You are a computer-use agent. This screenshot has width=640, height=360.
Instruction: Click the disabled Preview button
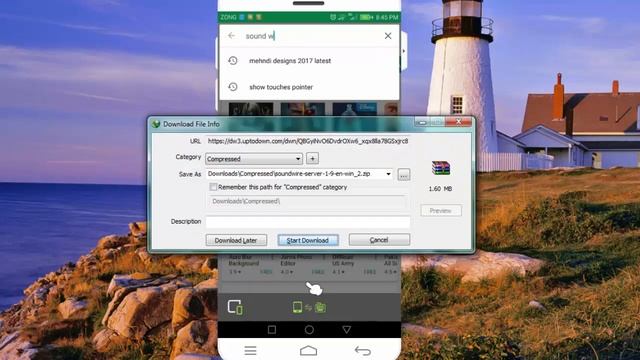pyautogui.click(x=441, y=211)
